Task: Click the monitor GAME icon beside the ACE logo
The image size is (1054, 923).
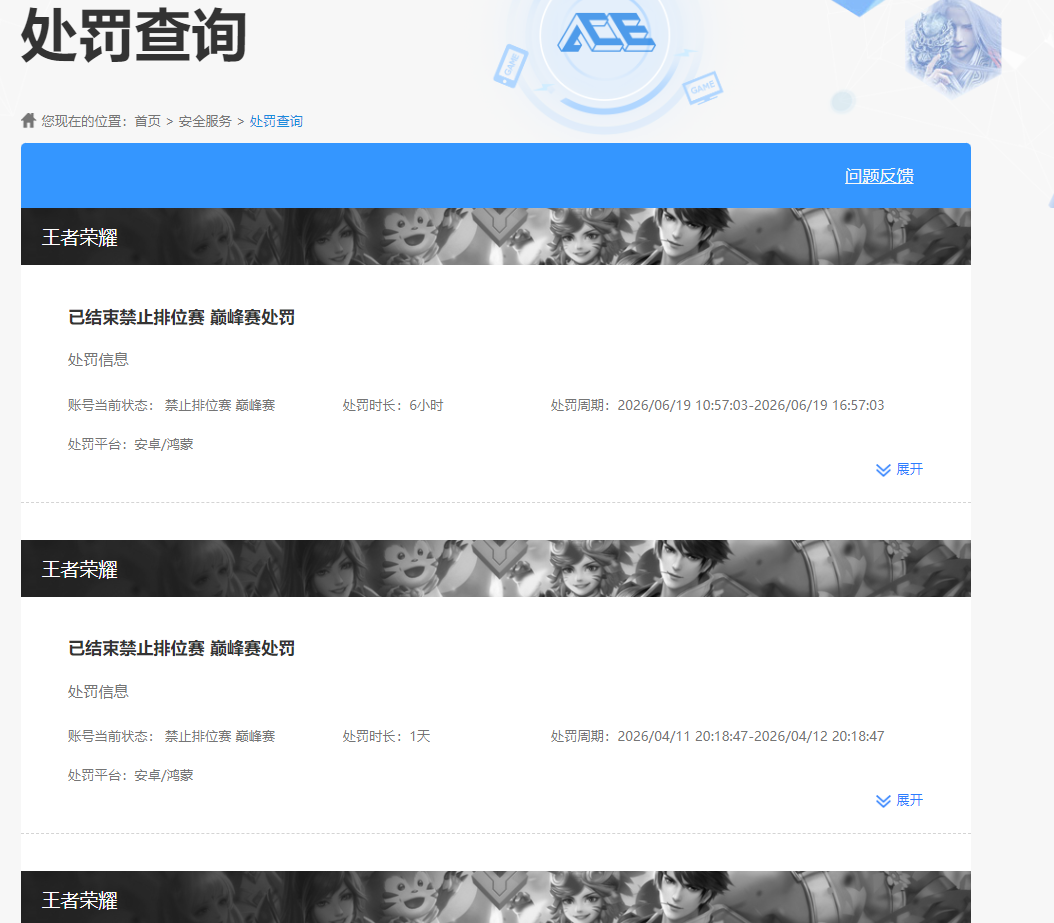Action: (703, 88)
